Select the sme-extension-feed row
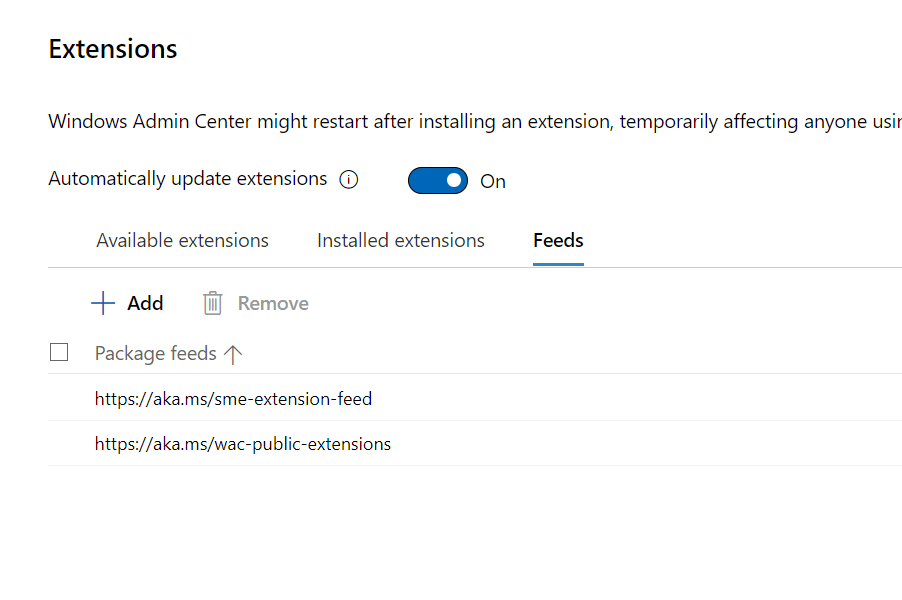Screen dimensions: 902x600 [x=475, y=398]
